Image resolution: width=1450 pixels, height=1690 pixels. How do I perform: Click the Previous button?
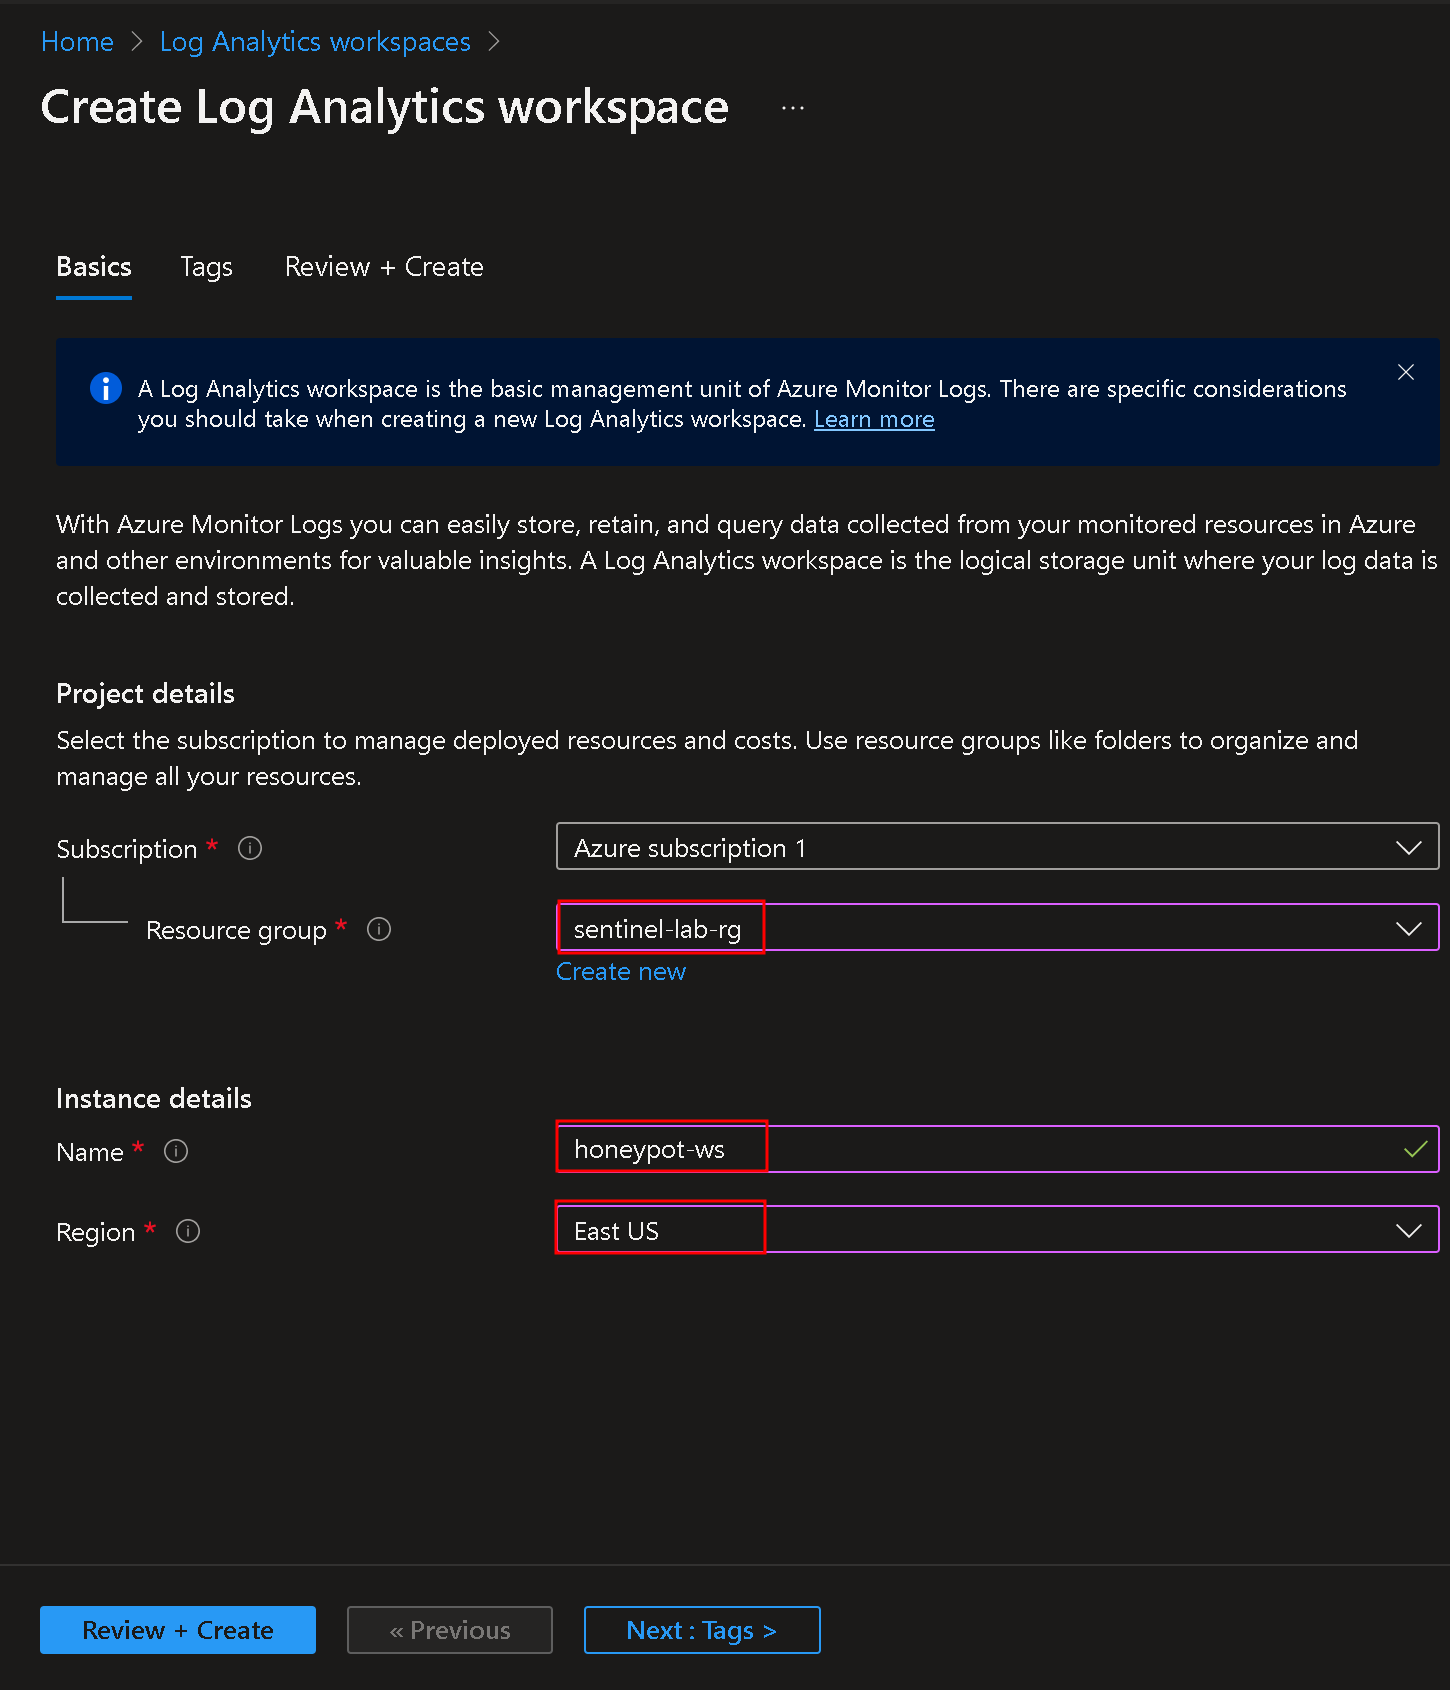450,1630
